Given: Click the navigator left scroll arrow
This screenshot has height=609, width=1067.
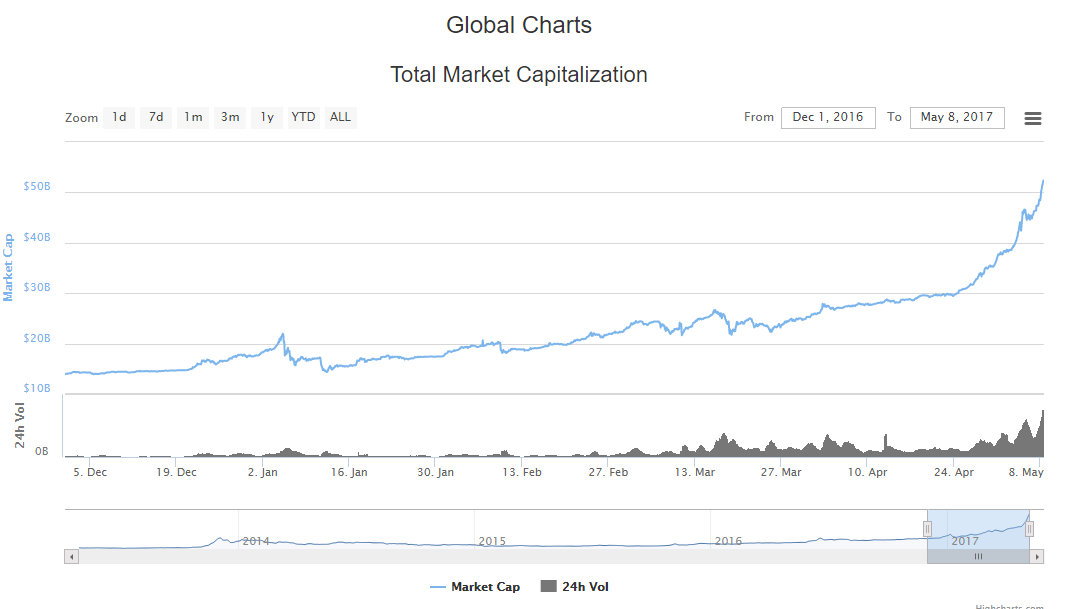Looking at the screenshot, I should tap(71, 557).
